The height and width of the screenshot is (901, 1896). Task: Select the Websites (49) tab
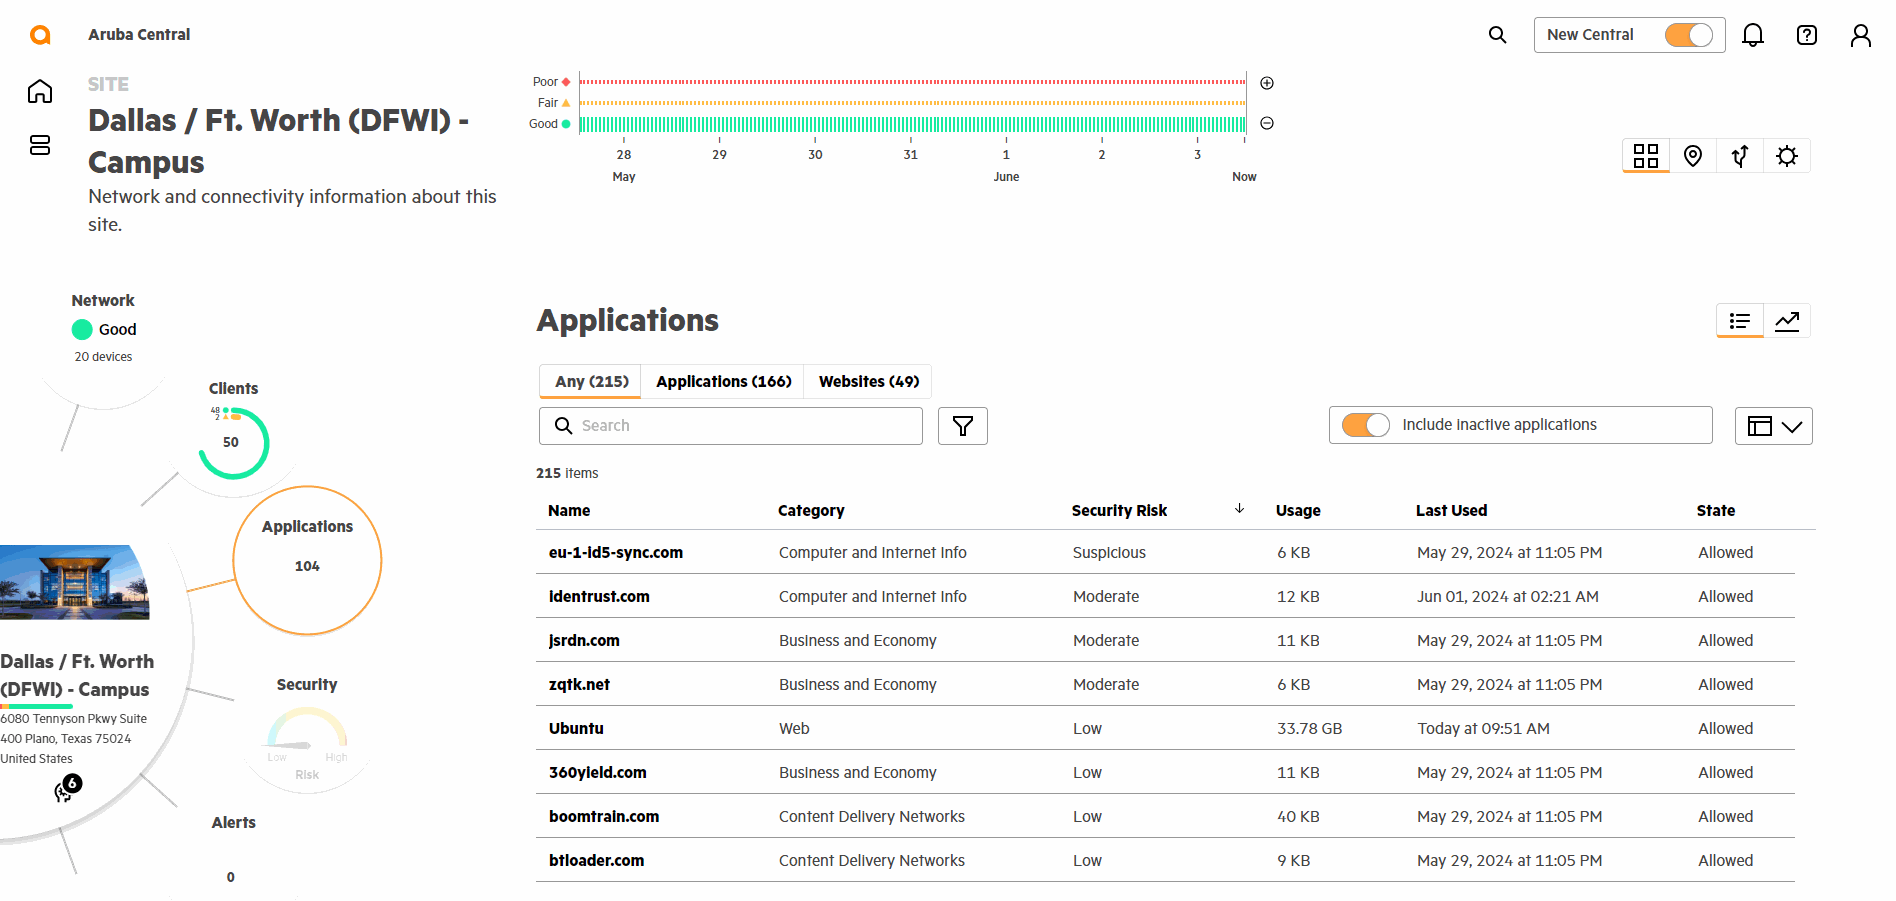pyautogui.click(x=868, y=382)
